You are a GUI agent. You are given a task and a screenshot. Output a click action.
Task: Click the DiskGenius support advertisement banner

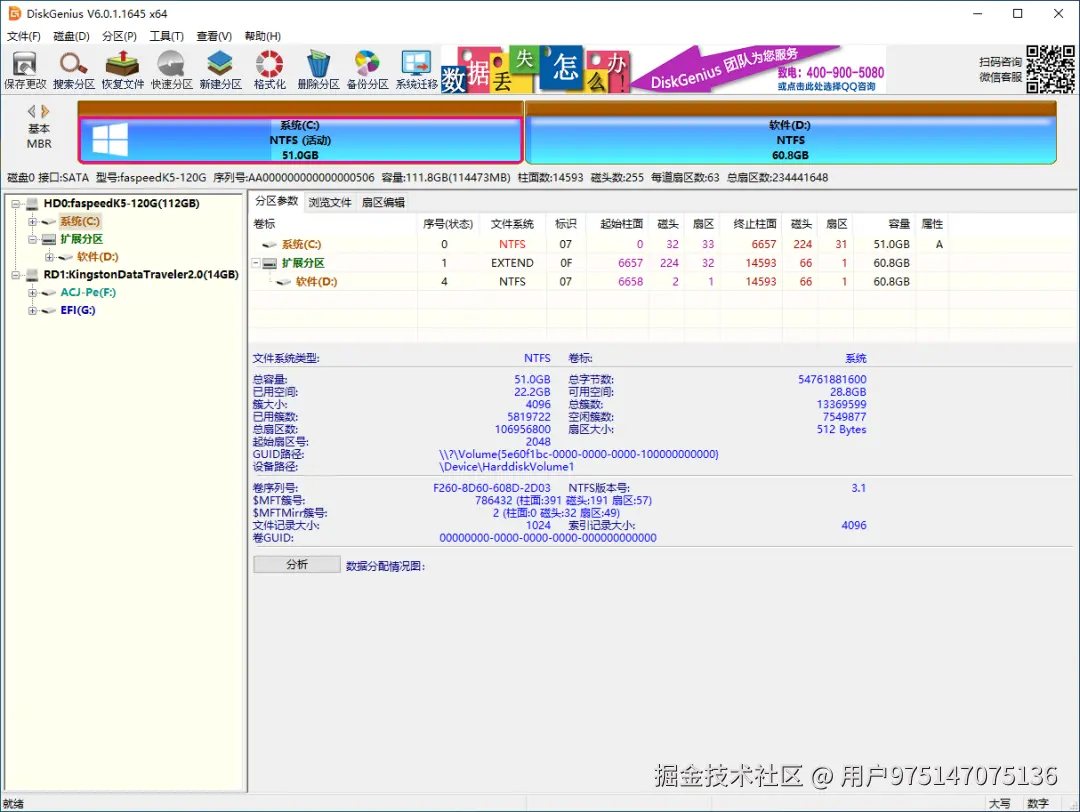(x=663, y=69)
